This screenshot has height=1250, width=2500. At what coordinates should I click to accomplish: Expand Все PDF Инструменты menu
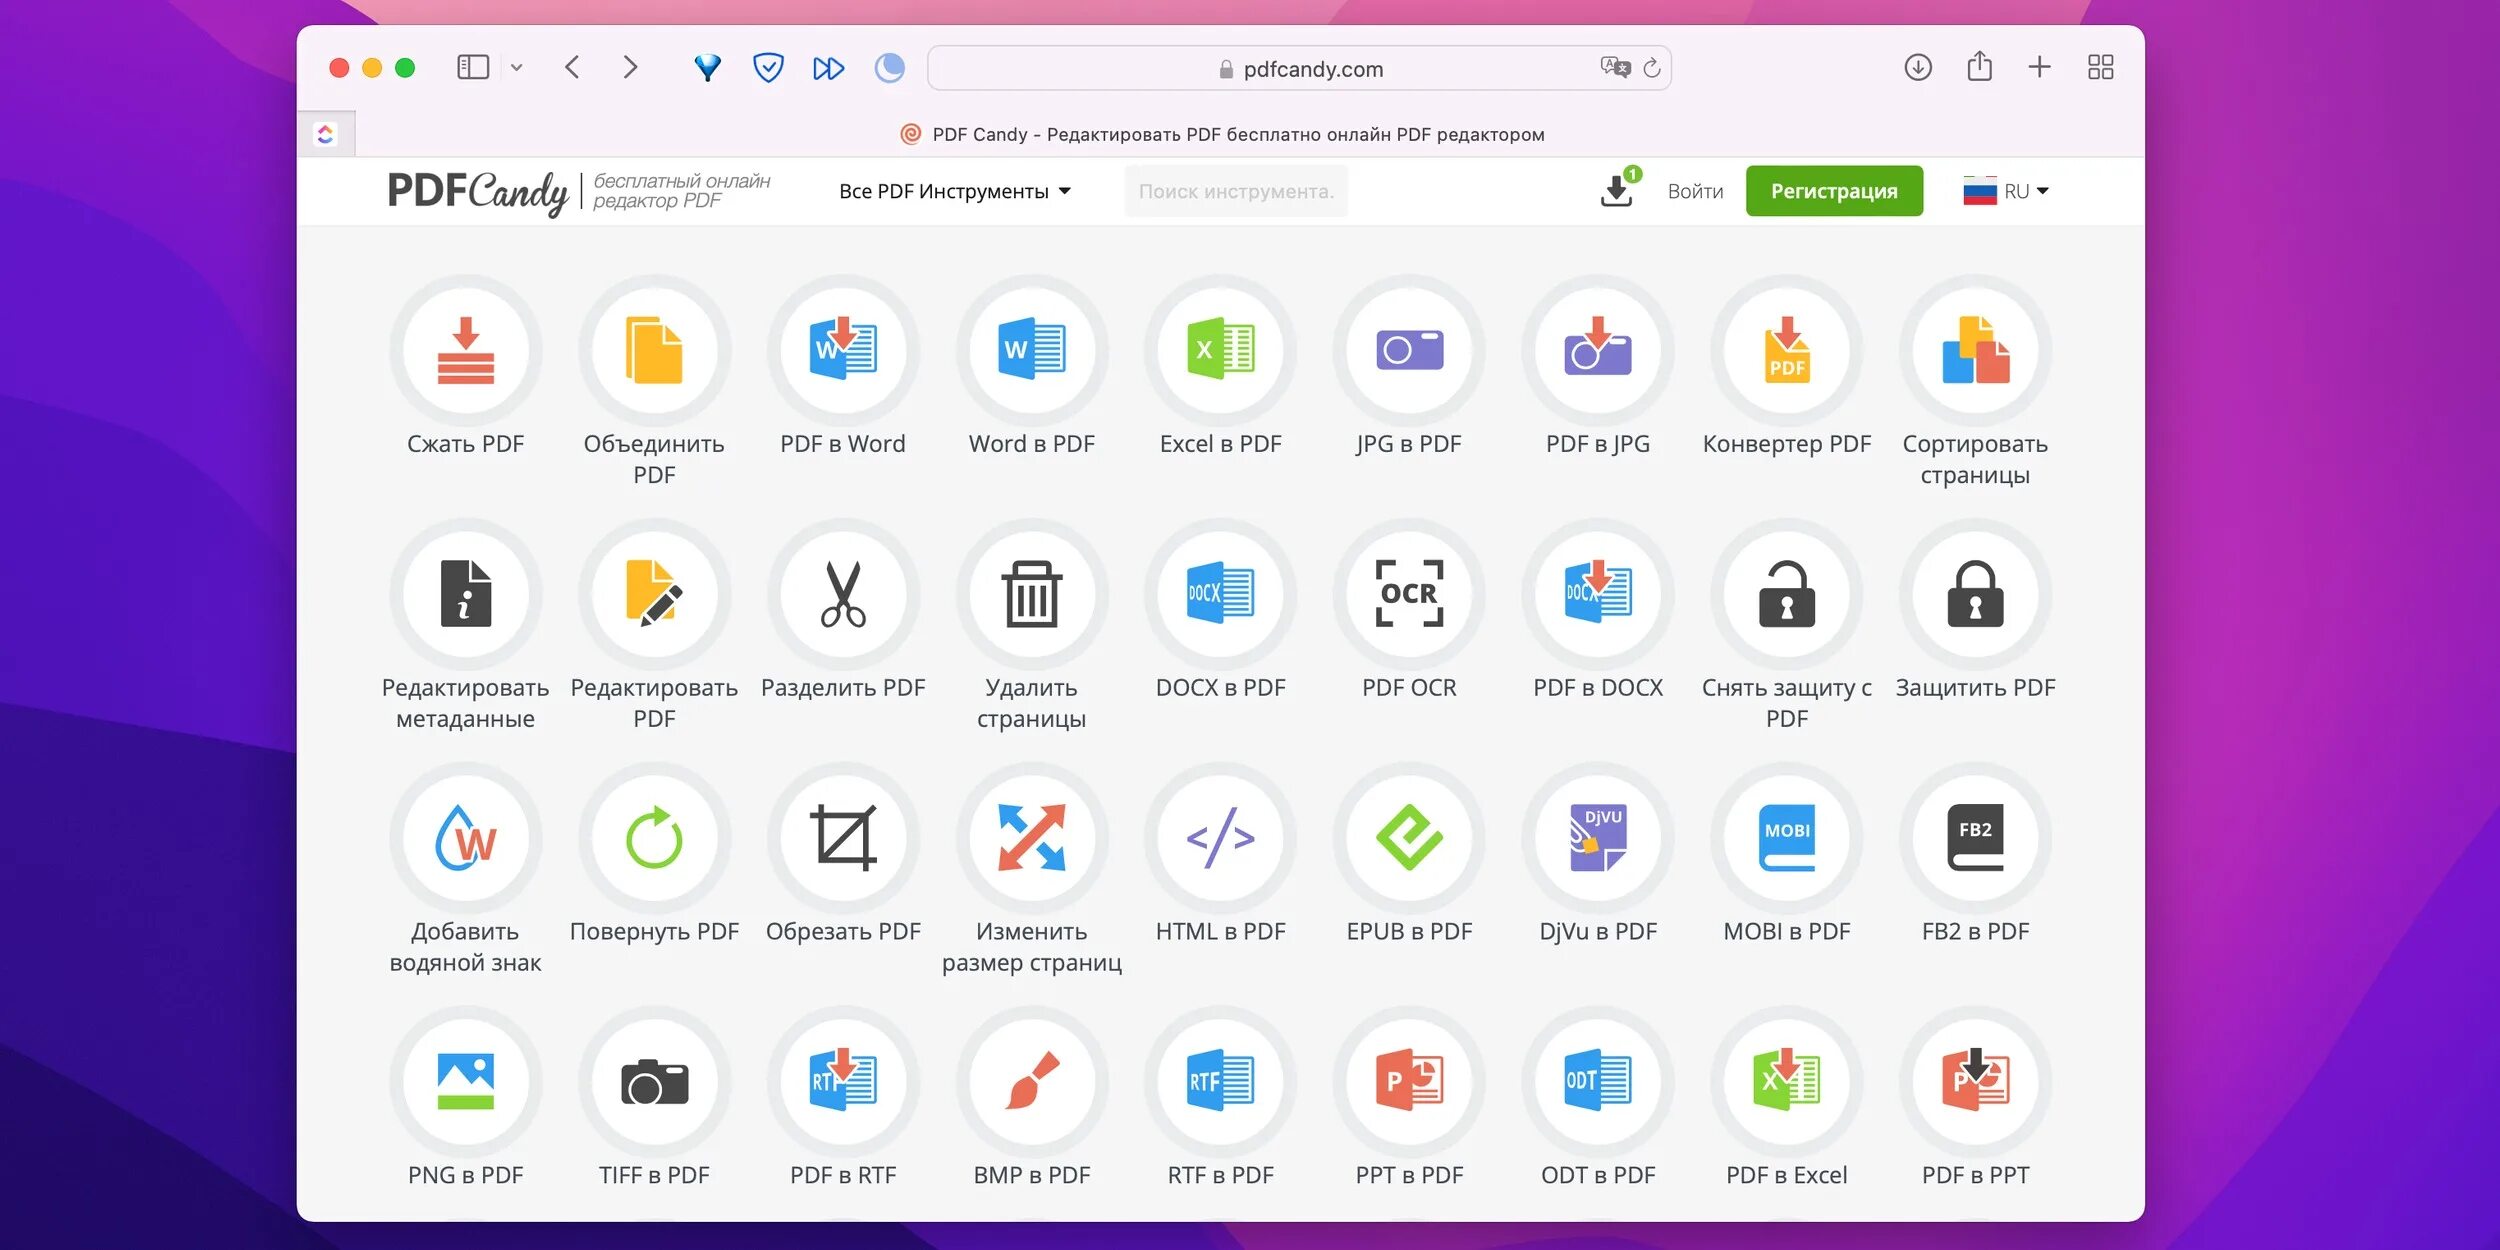955,191
